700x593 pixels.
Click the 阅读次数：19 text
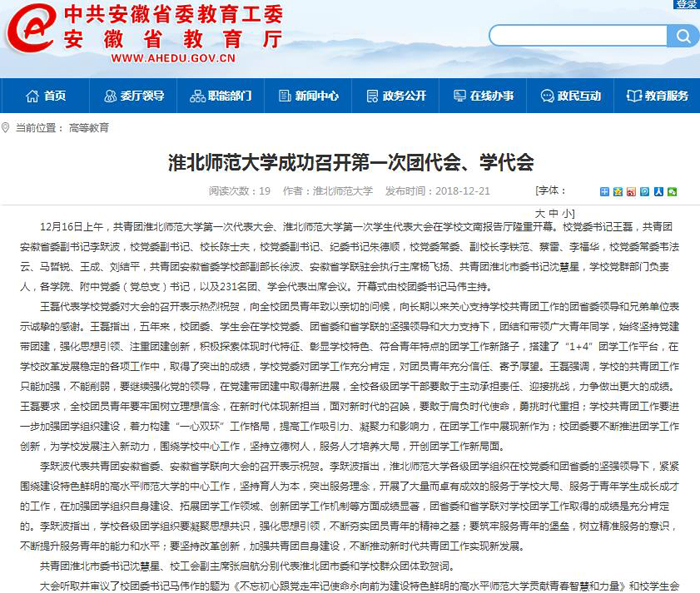coord(239,191)
